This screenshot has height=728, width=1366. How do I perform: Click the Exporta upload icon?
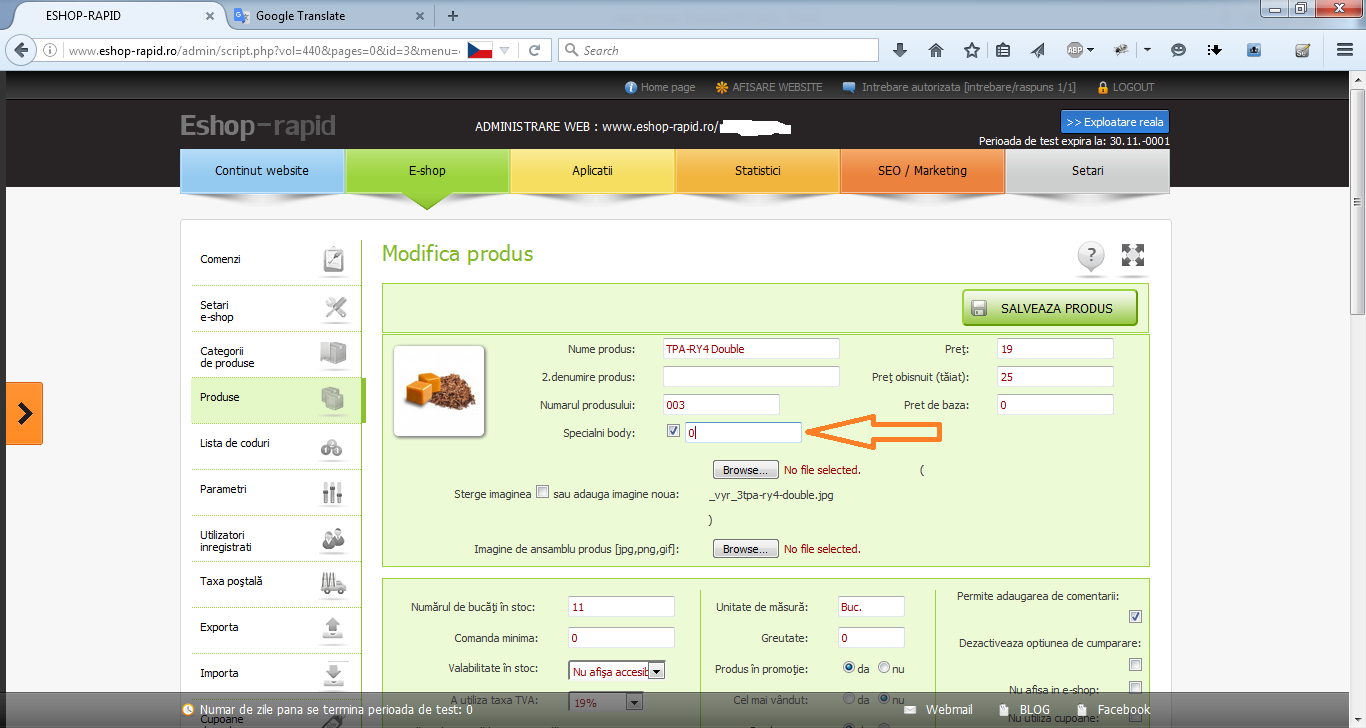(333, 628)
